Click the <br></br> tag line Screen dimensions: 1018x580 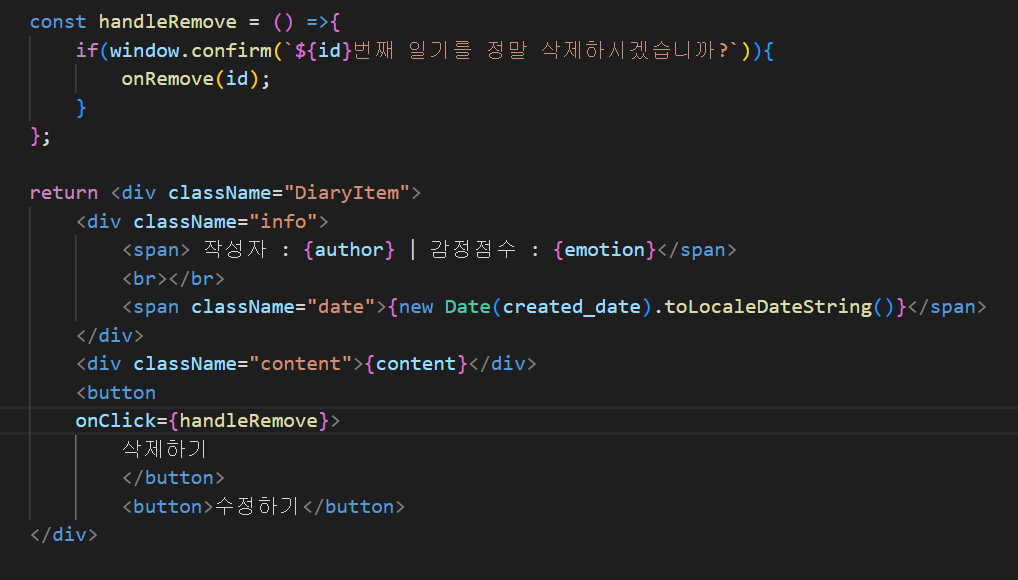(x=173, y=279)
